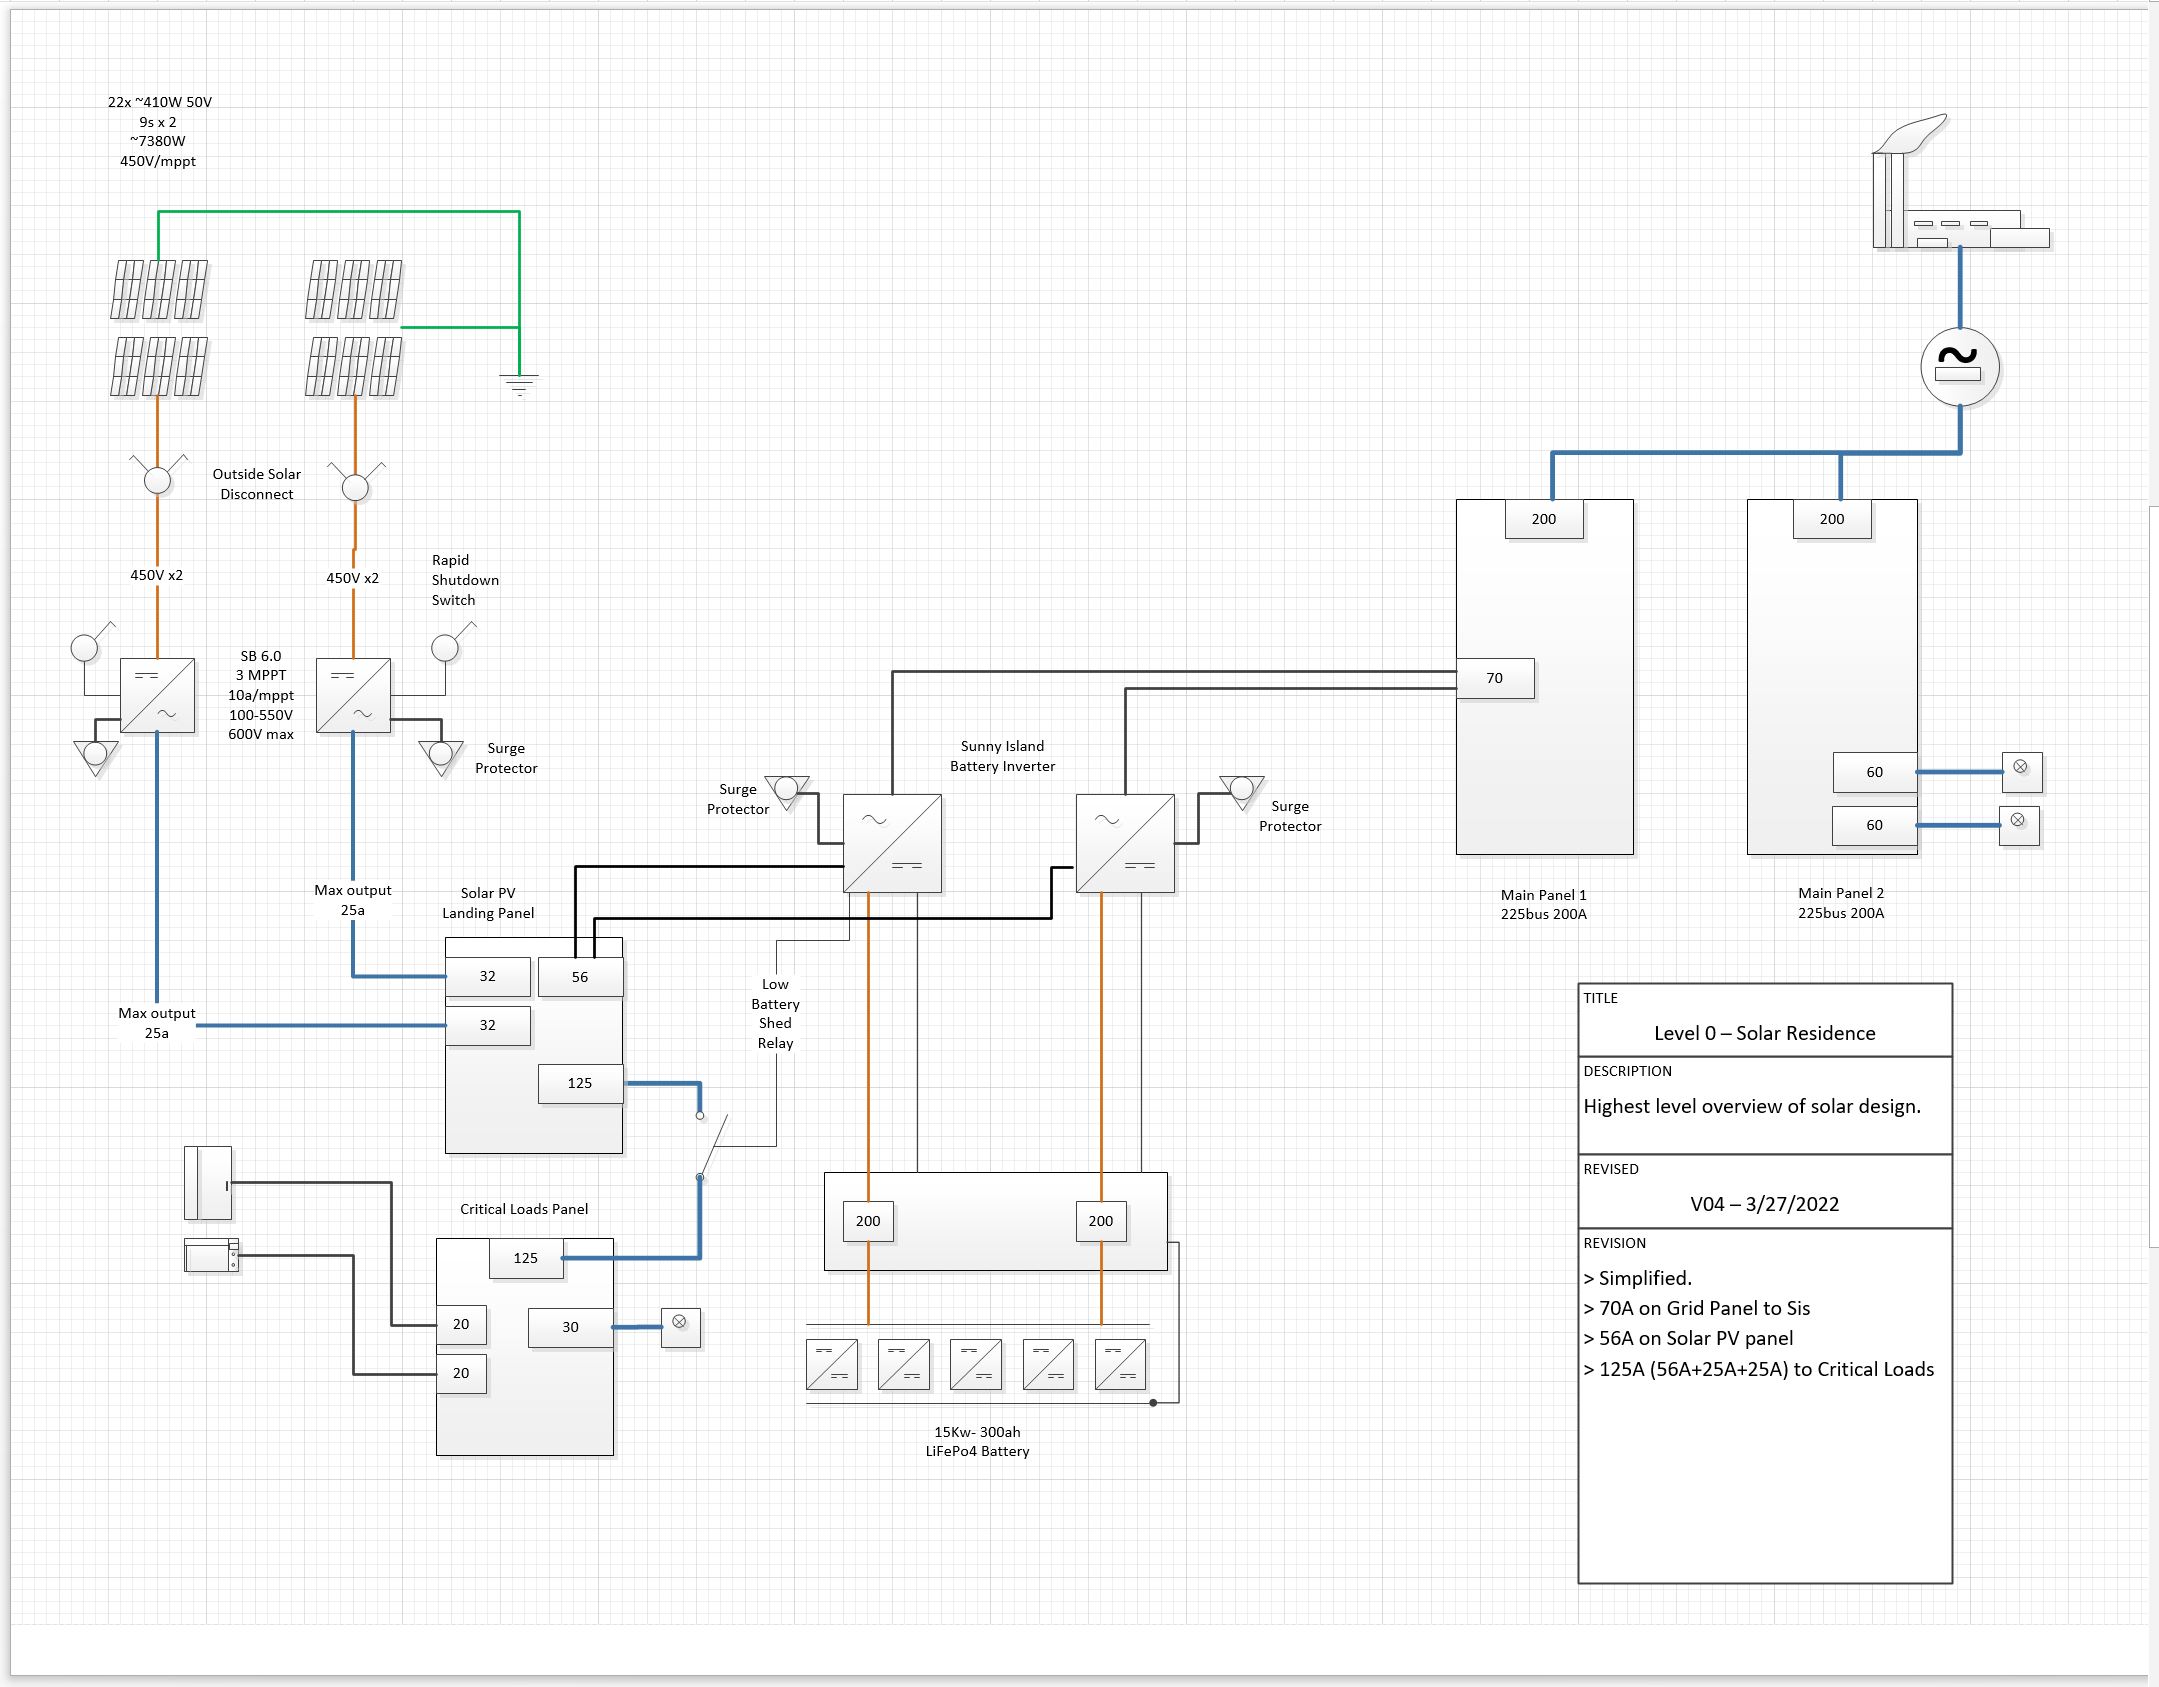This screenshot has width=2159, height=1687.
Task: Click the Low Battery Shed Relay switch
Action: 712,1146
